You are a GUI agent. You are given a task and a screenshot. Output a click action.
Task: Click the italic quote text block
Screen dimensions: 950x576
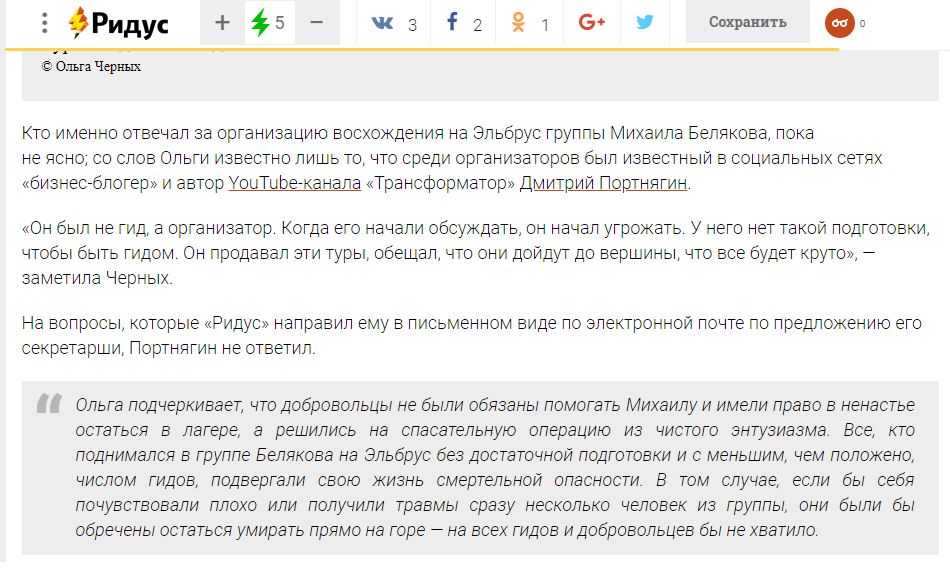tap(495, 467)
